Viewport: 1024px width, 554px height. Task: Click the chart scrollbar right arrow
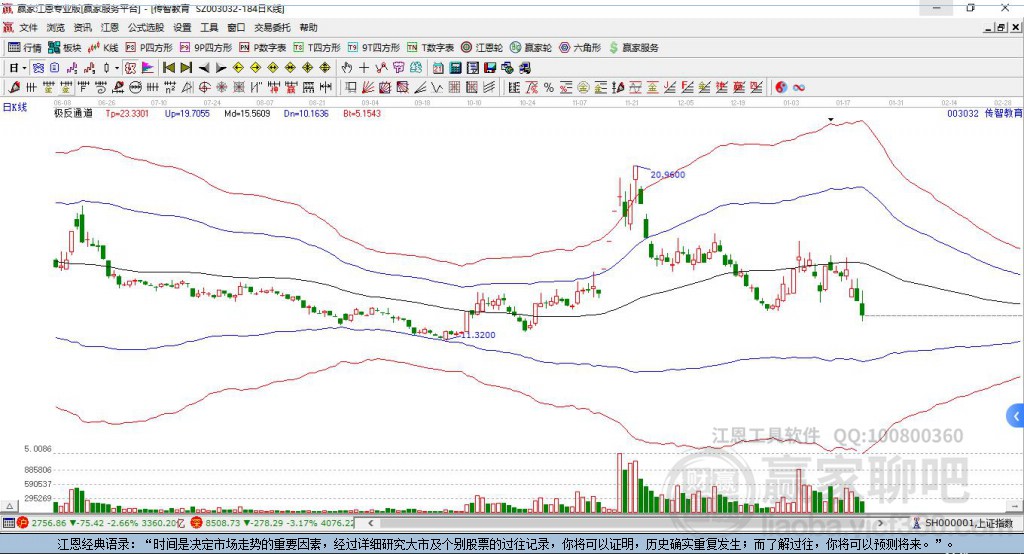tap(880, 523)
